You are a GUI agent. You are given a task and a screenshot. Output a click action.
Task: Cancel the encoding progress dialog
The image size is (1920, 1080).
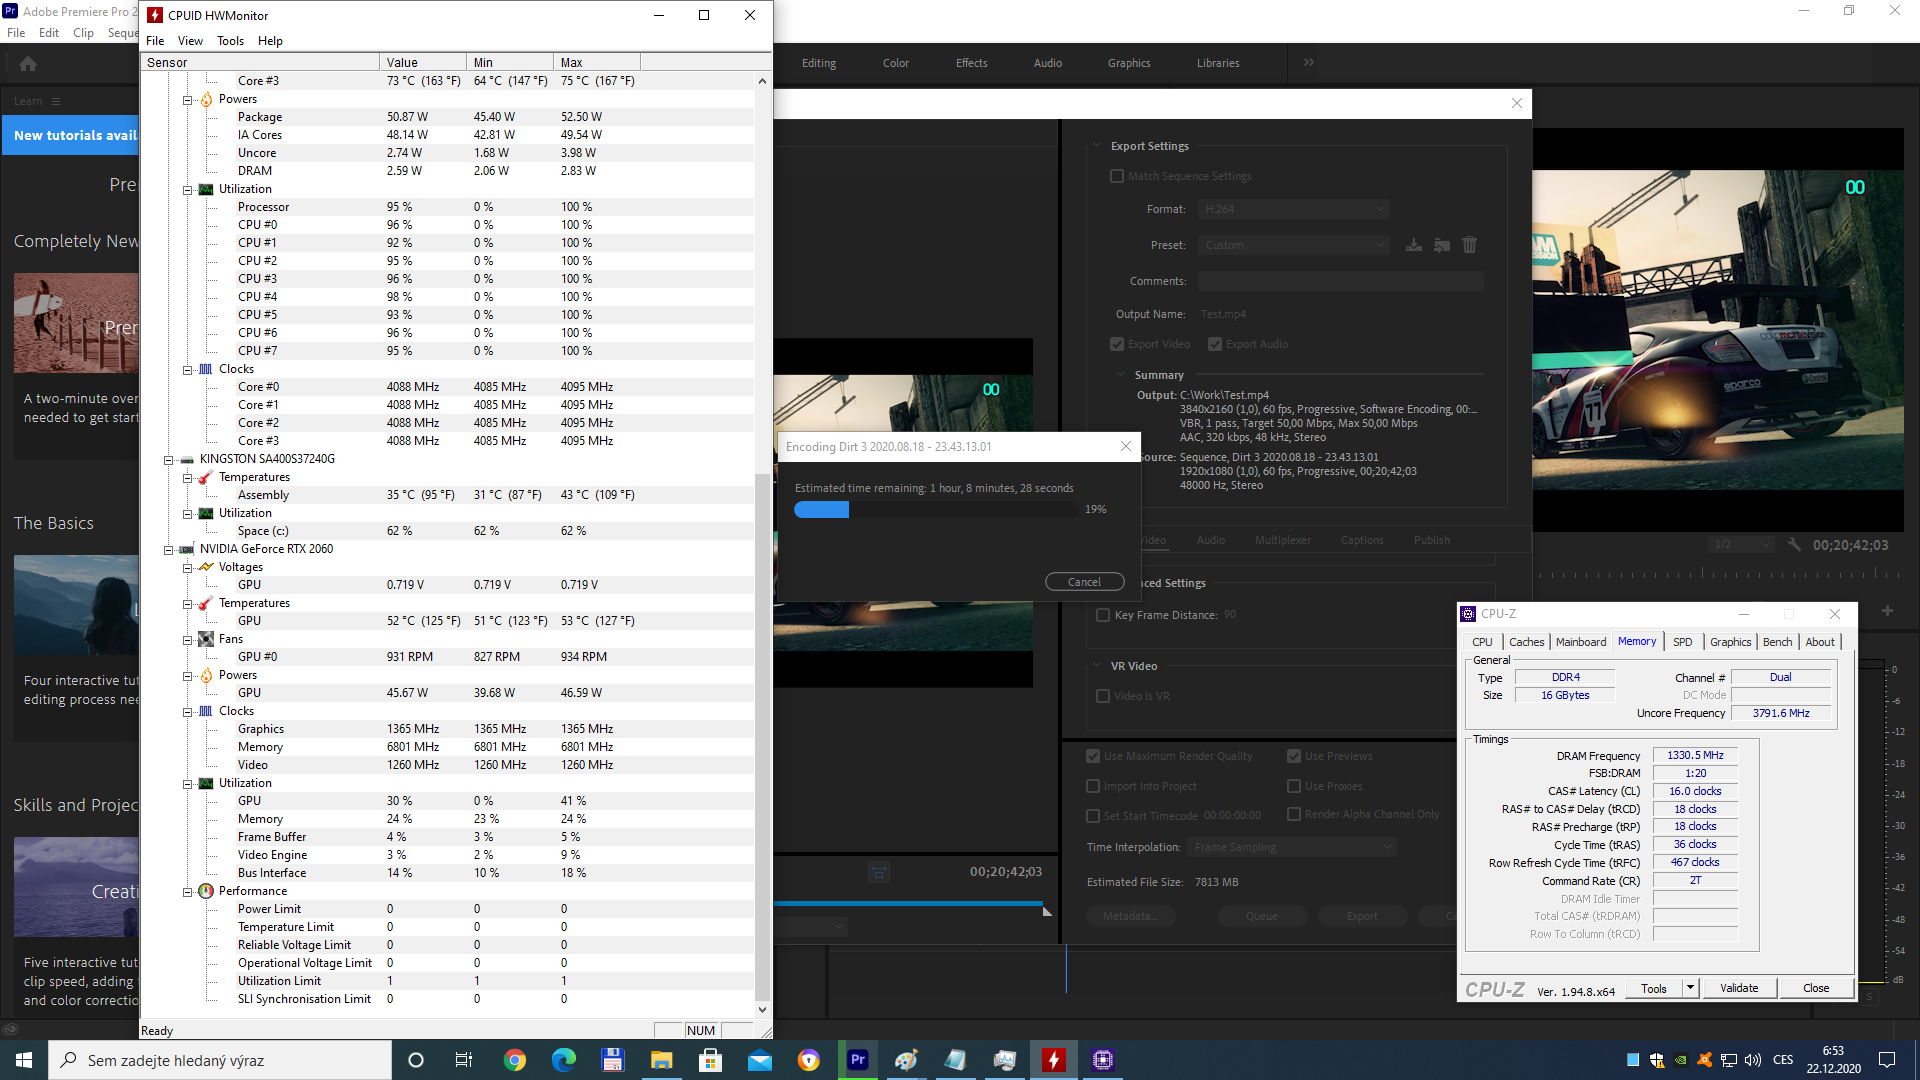1084,582
